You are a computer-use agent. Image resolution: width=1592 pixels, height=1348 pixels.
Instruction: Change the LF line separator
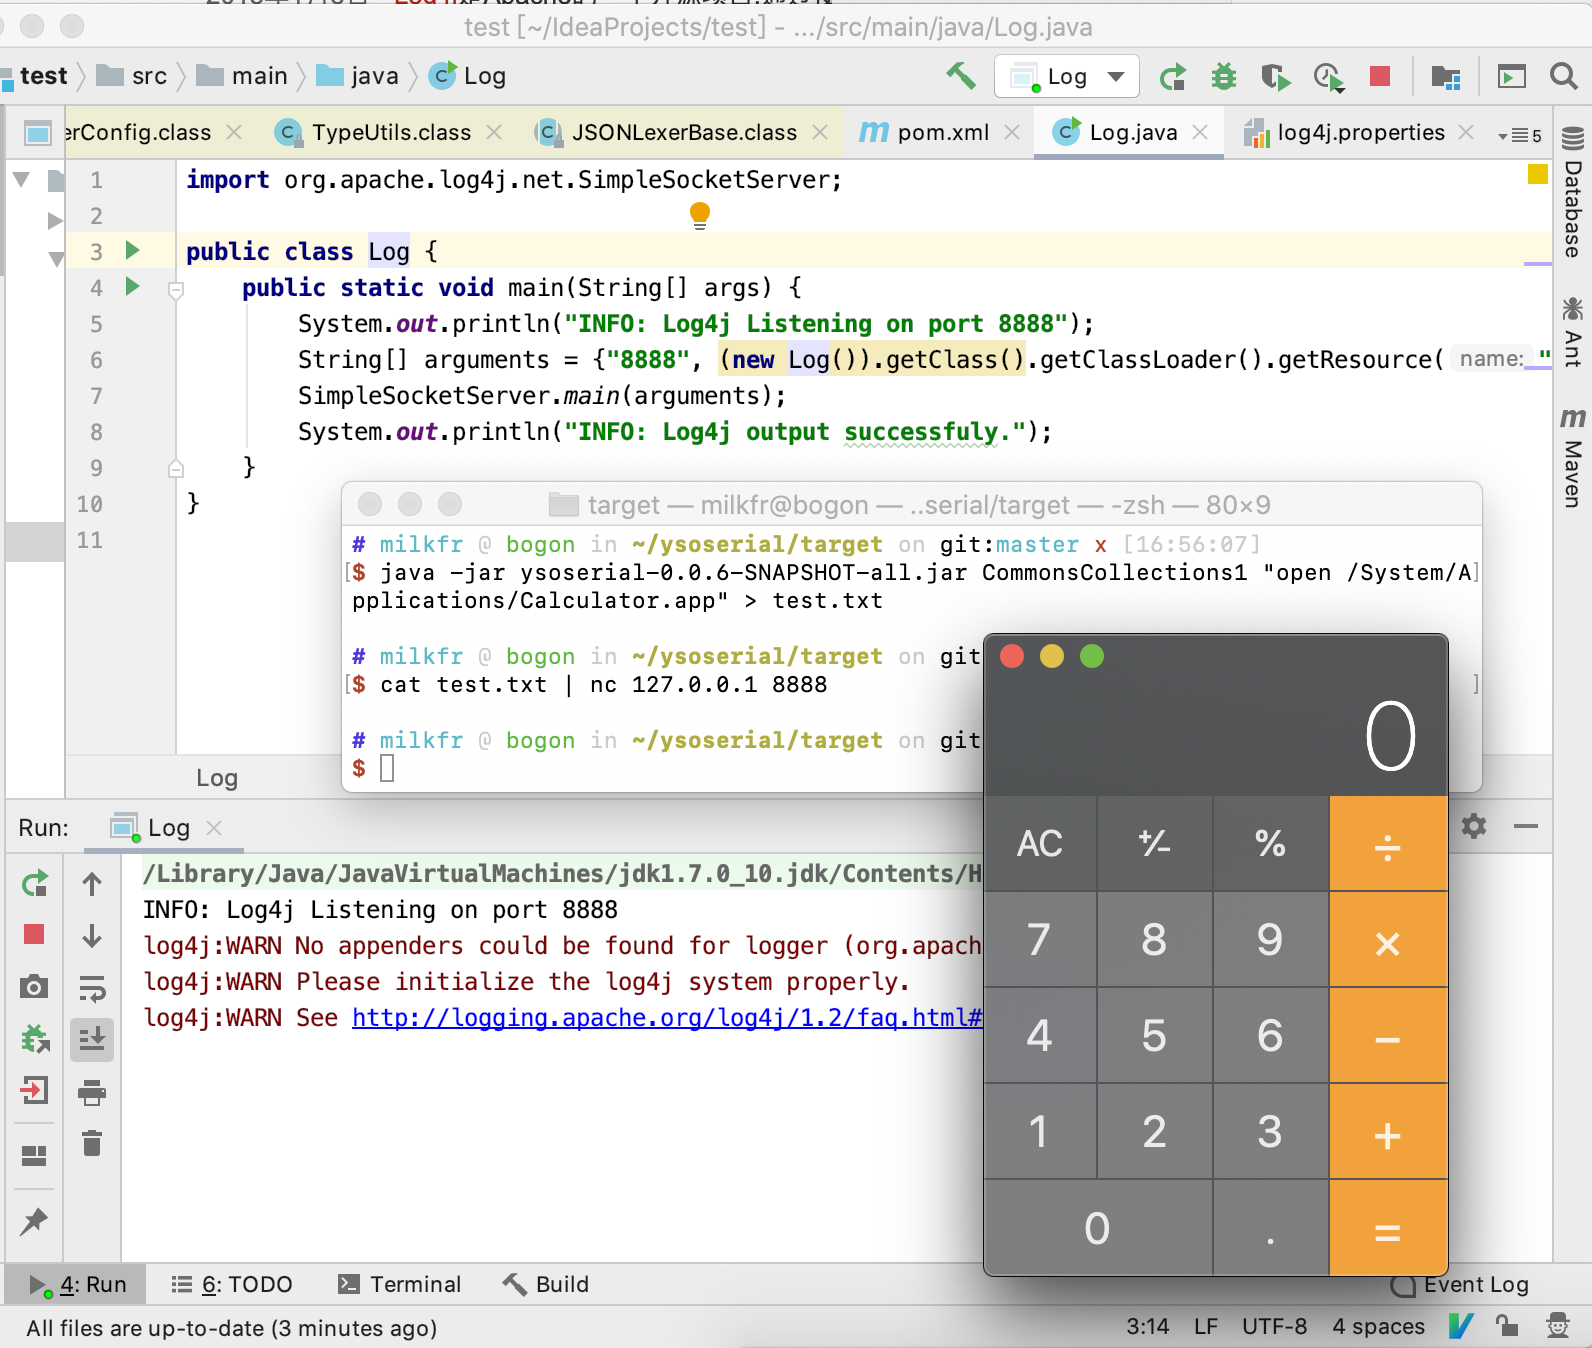[x=1206, y=1326]
